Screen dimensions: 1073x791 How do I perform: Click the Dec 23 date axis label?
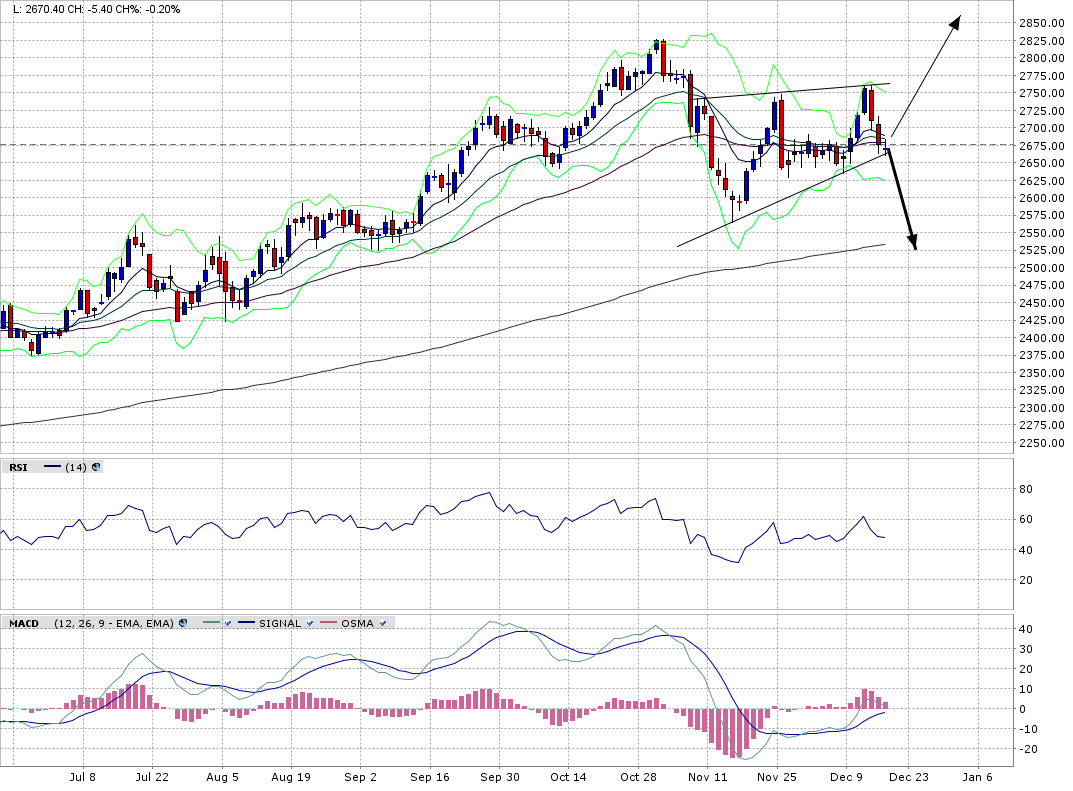point(908,776)
